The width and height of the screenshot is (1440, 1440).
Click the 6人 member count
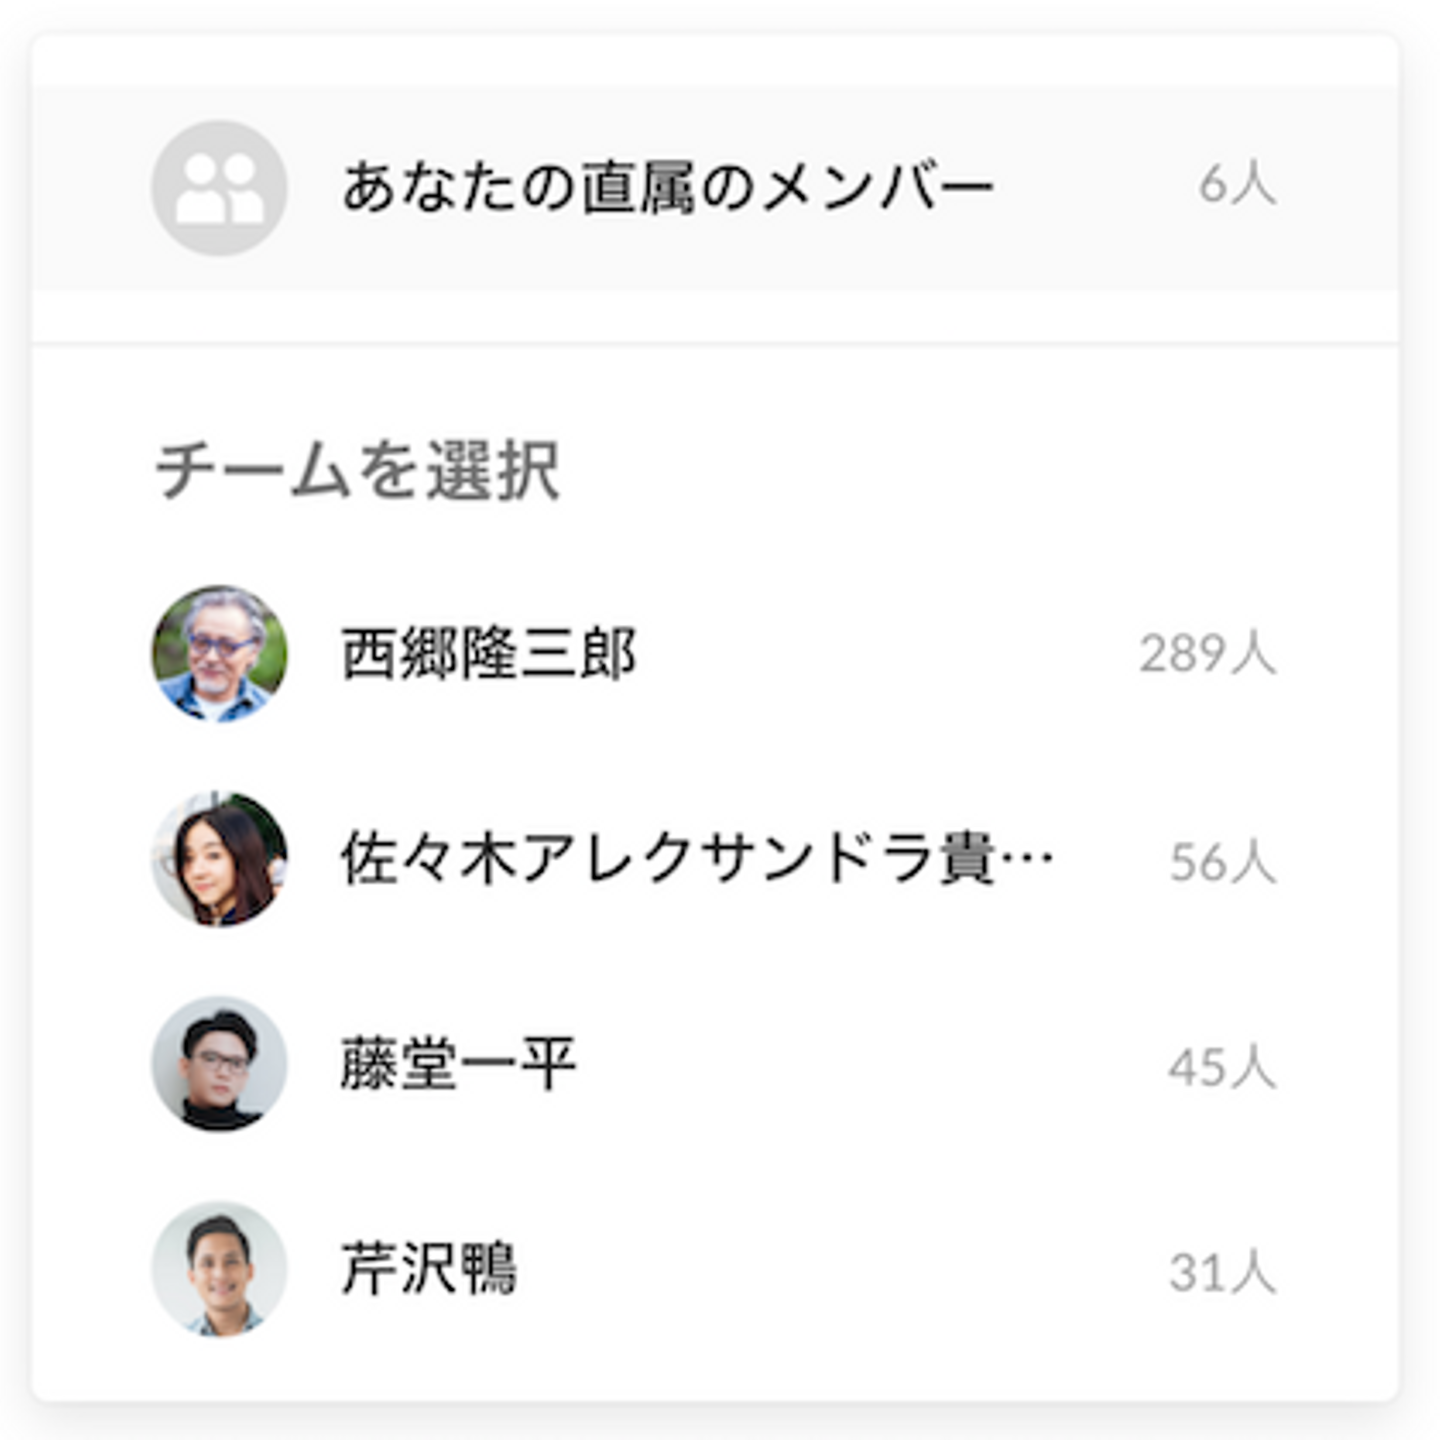(1237, 185)
